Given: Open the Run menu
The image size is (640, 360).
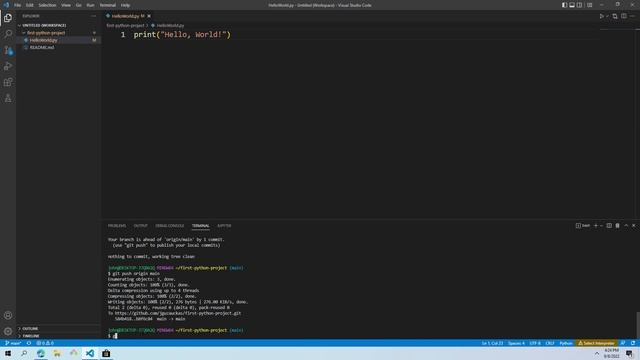Looking at the screenshot, I should (x=90, y=5).
